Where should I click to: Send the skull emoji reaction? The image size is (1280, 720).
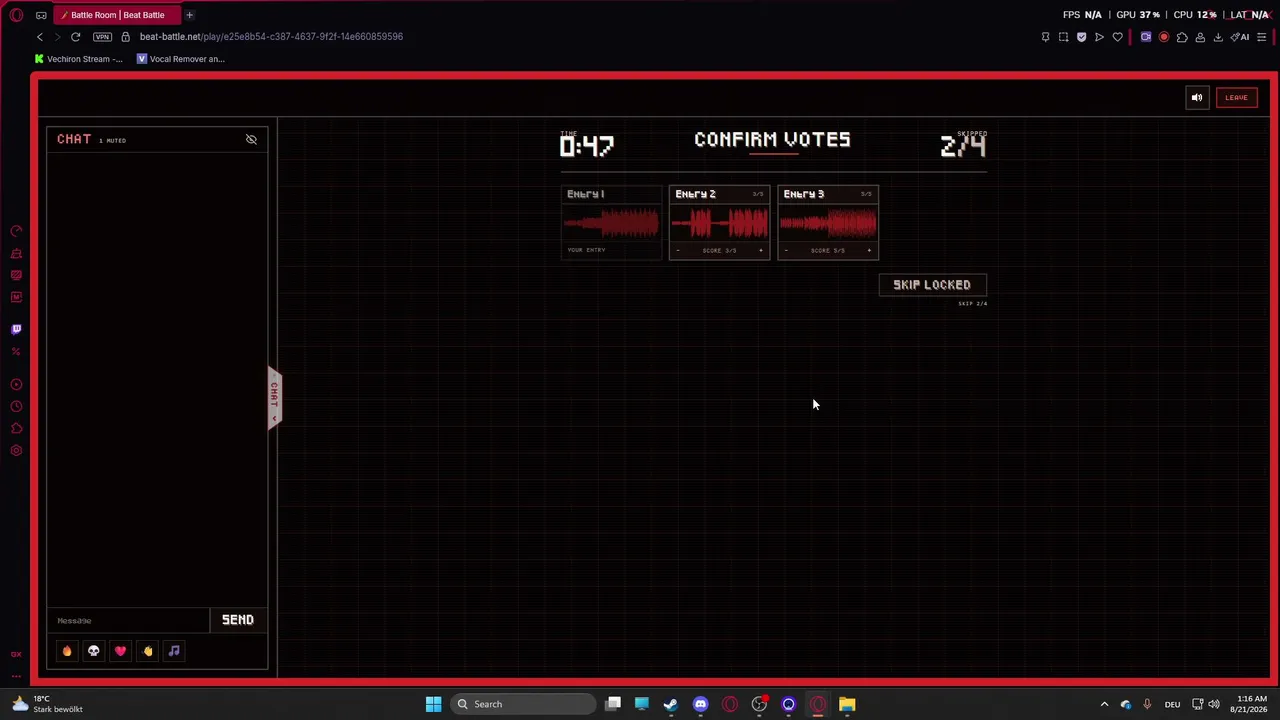click(94, 651)
